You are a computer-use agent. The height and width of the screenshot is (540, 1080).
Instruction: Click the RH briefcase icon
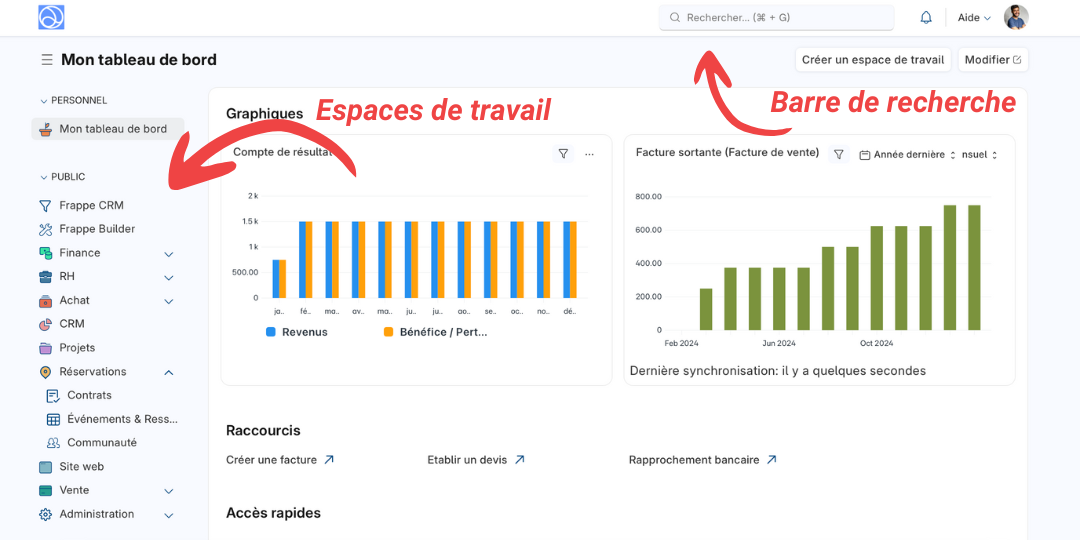(45, 277)
